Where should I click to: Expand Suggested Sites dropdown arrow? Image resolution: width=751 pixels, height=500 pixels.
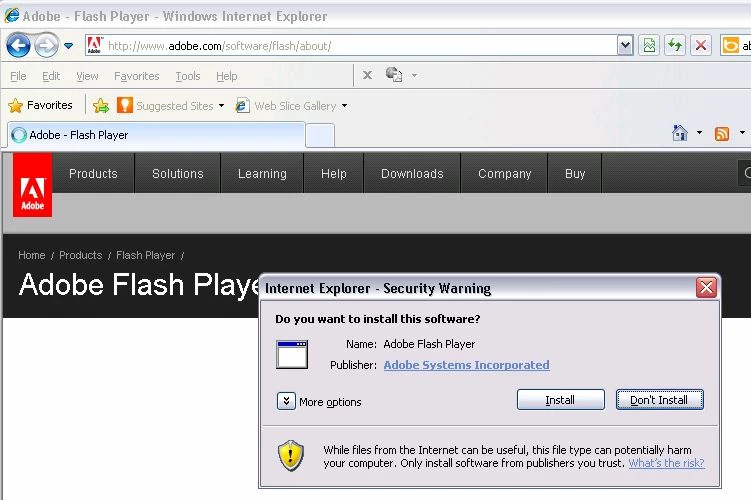[x=221, y=106]
